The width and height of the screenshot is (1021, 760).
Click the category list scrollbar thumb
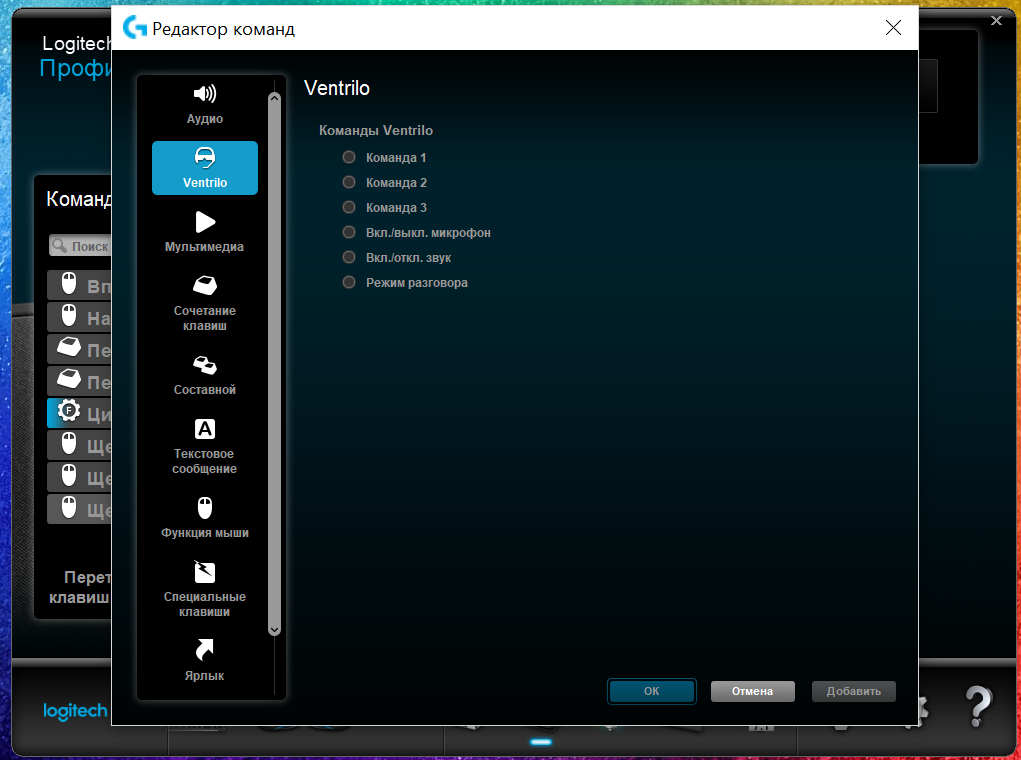pos(274,363)
